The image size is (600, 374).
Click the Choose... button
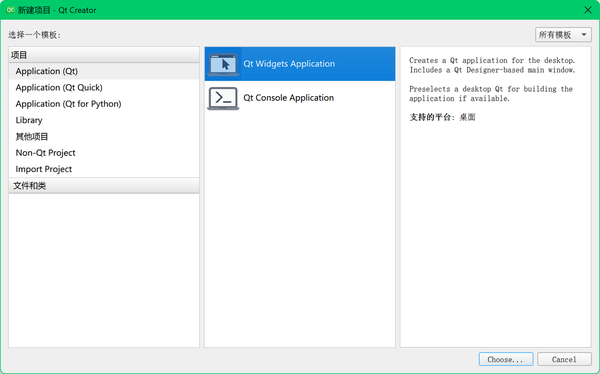click(505, 359)
